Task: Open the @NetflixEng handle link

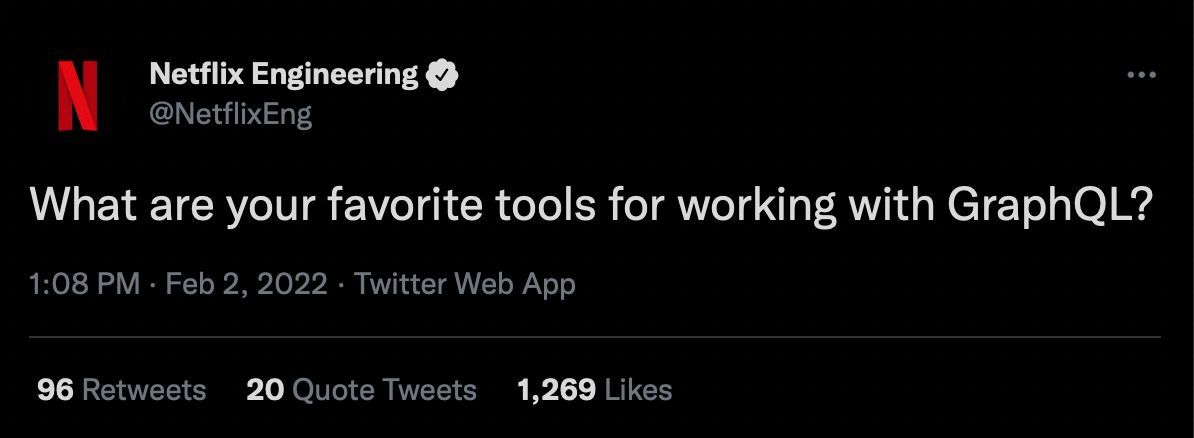Action: [x=231, y=113]
